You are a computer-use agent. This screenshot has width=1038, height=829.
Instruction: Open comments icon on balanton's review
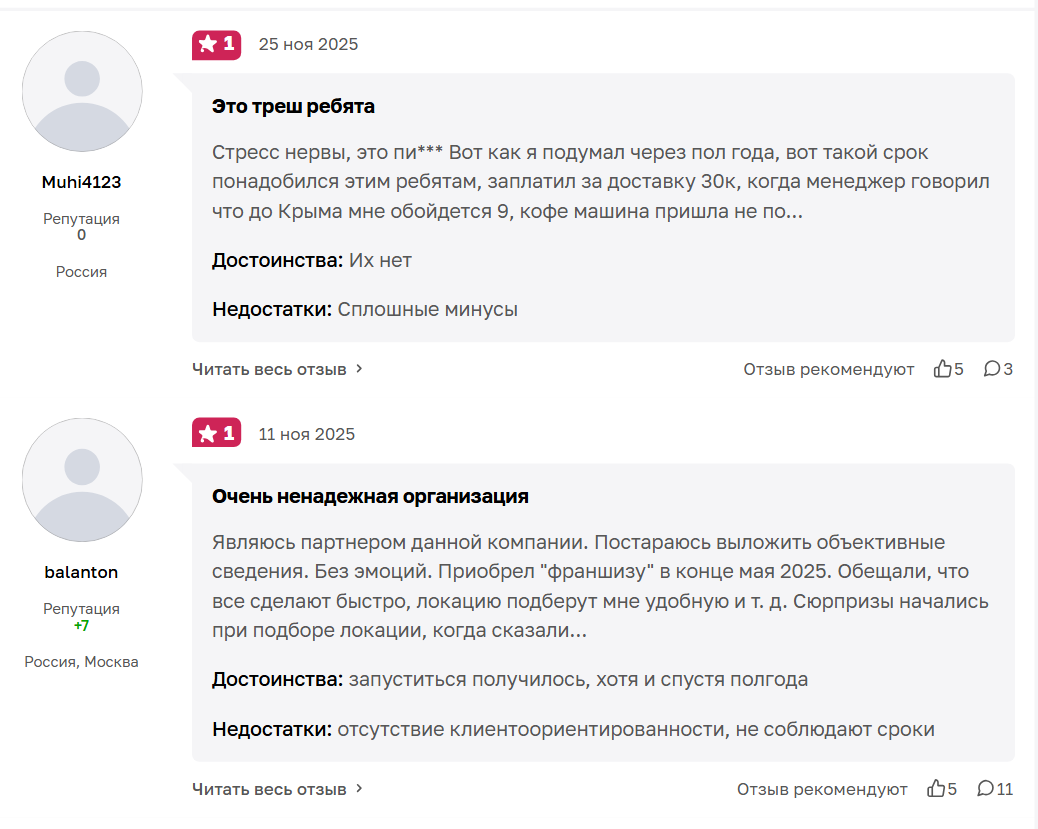tap(986, 789)
